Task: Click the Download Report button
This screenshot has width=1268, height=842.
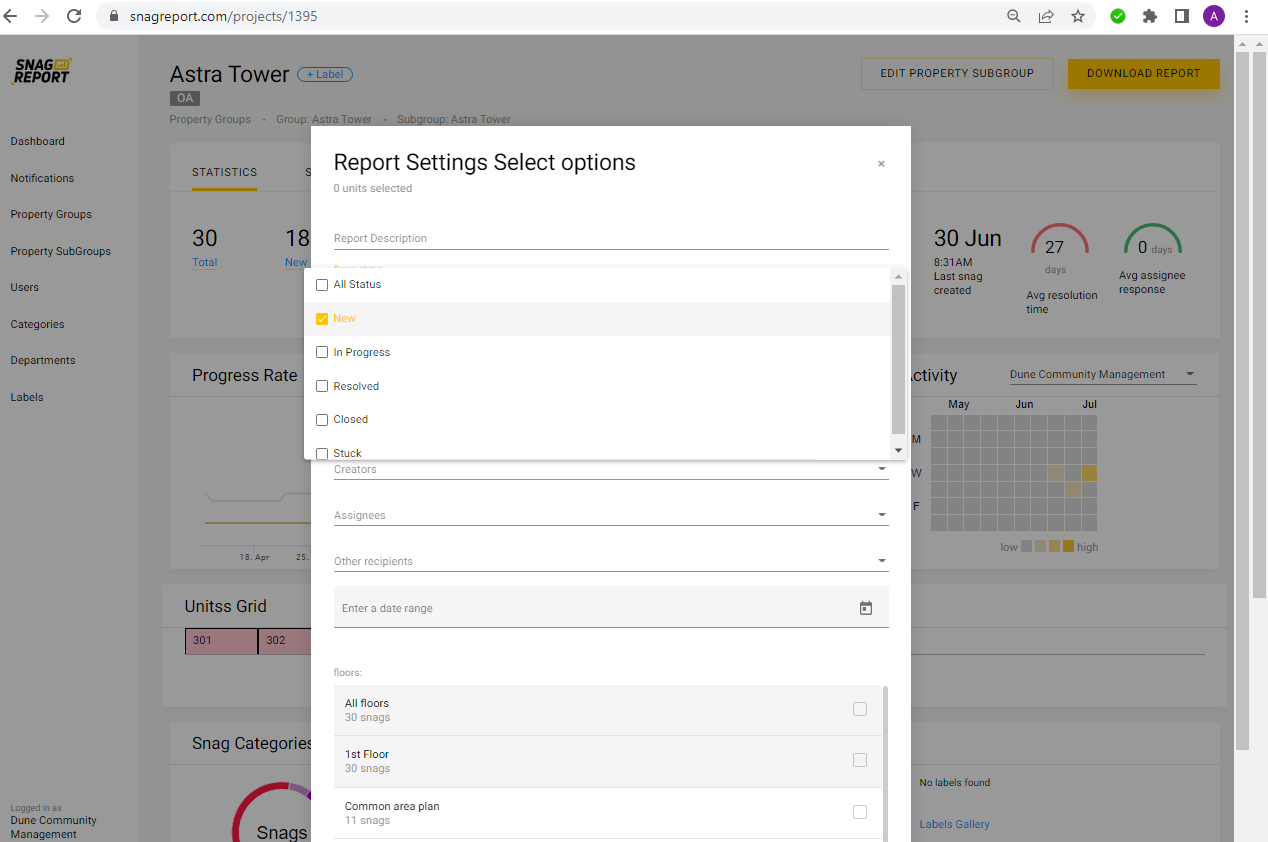Action: coord(1143,73)
